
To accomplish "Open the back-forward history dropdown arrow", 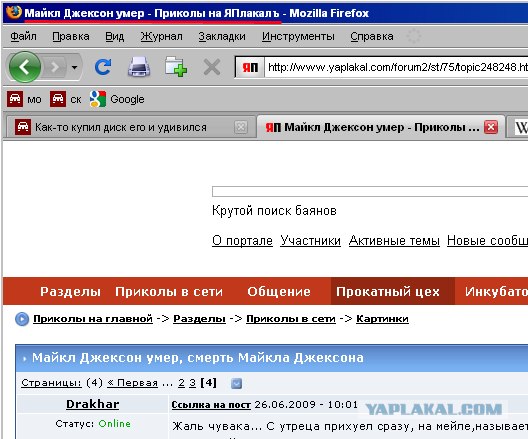I will tap(75, 68).
